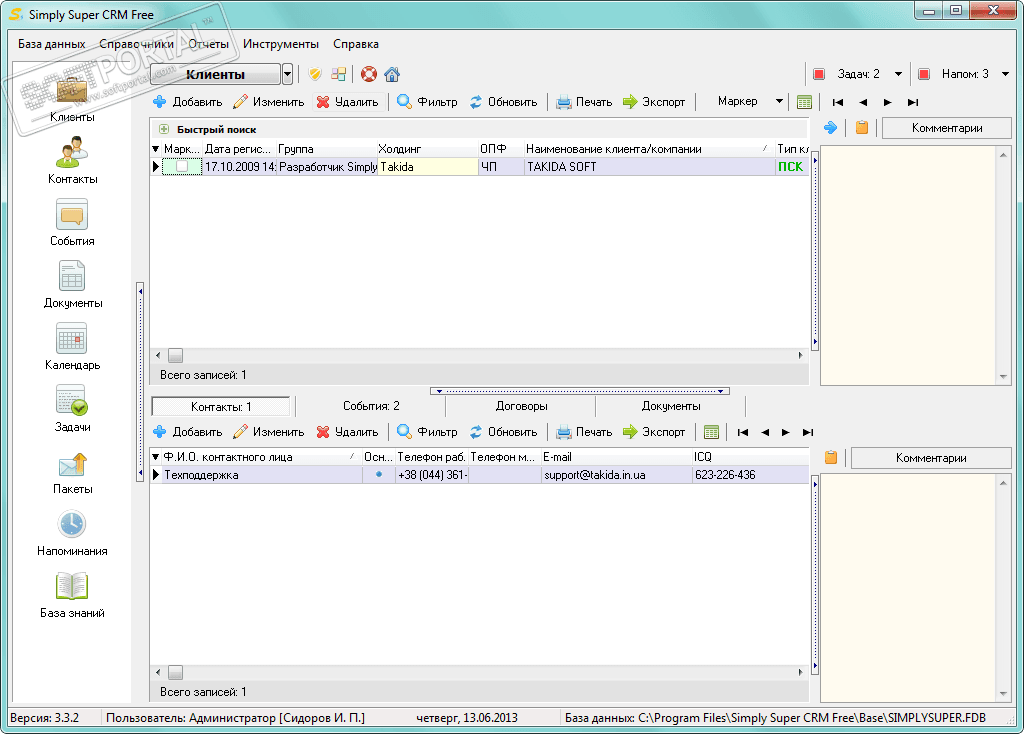Screen dimensions: 1024x734
Task: Click the blue arrow icon above client comments
Action: 830,127
